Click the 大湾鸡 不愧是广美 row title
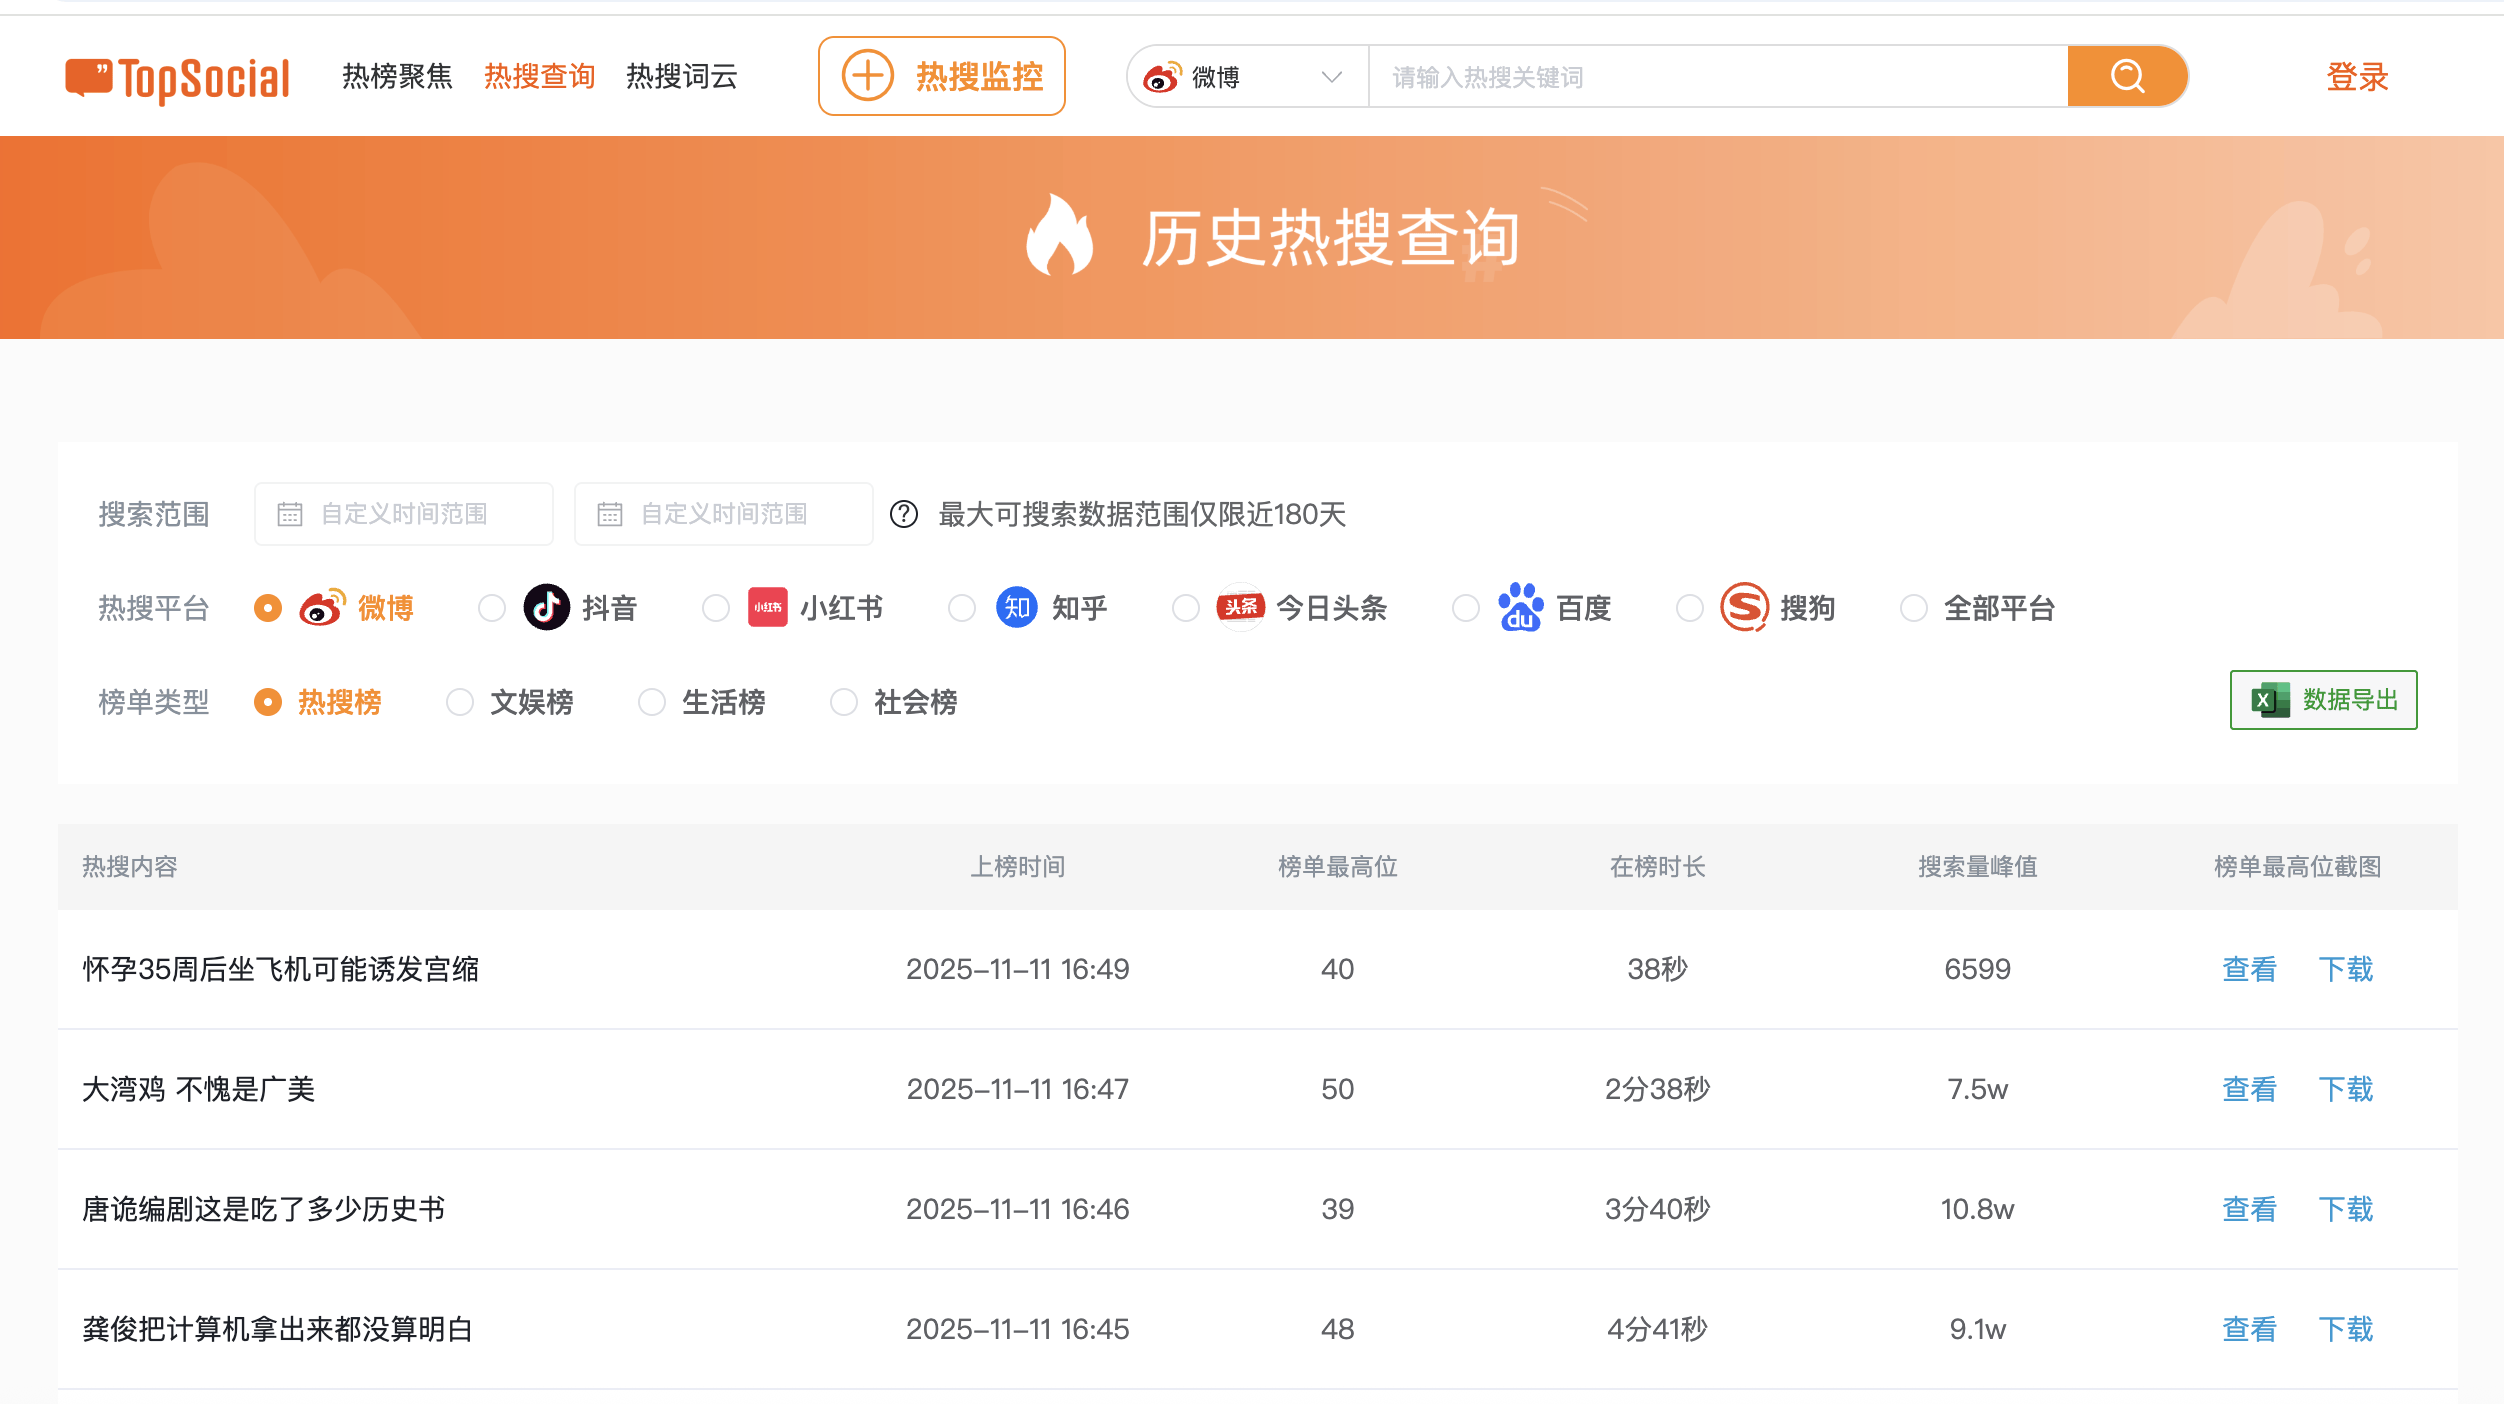The image size is (2504, 1404). [198, 1089]
